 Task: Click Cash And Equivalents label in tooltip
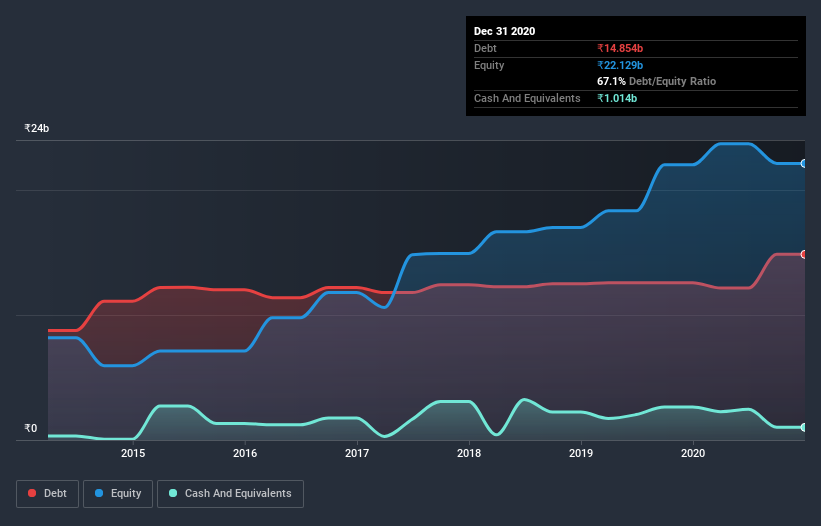pyautogui.click(x=527, y=98)
